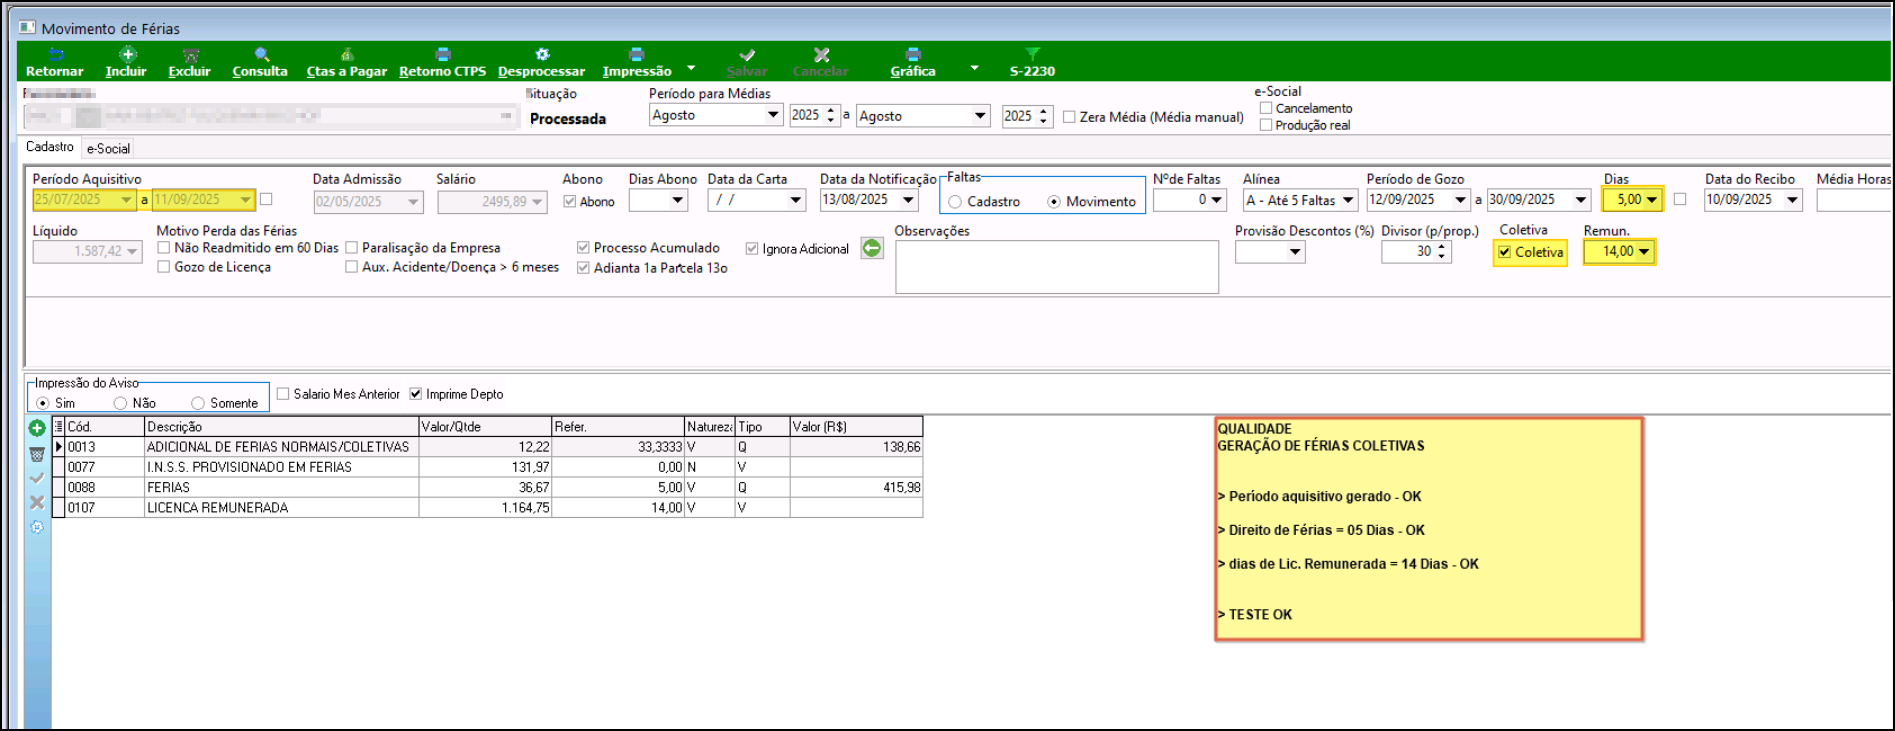Open the Consulta magnifier icon
The image size is (1895, 731).
(x=261, y=54)
